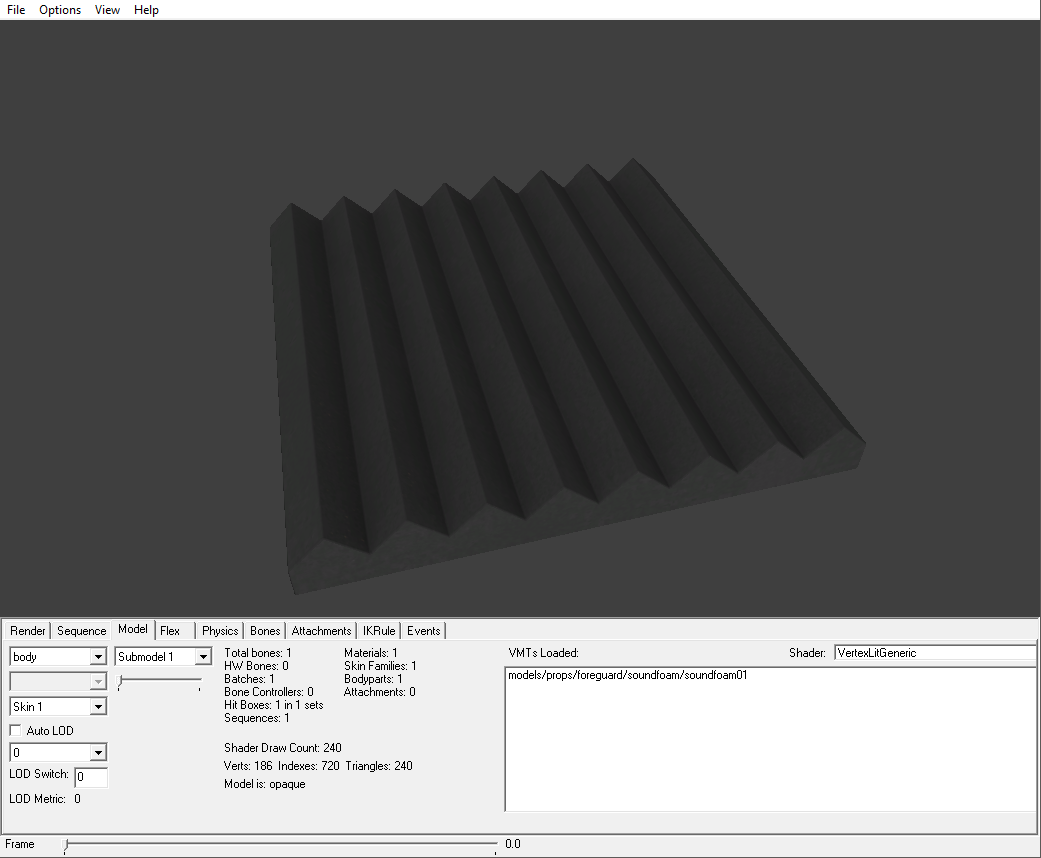This screenshot has width=1041, height=858.
Task: Click the slider below Submodel dropdown
Action: (159, 681)
